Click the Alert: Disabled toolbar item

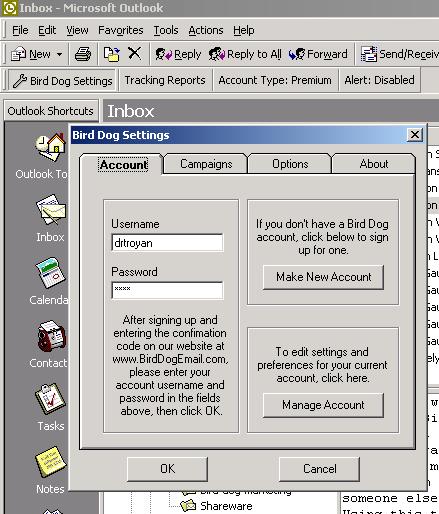click(x=379, y=80)
